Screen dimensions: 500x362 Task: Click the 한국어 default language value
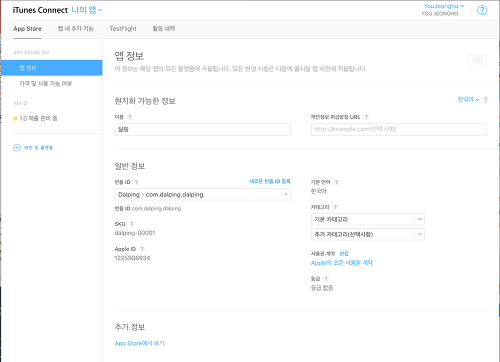[x=318, y=191]
